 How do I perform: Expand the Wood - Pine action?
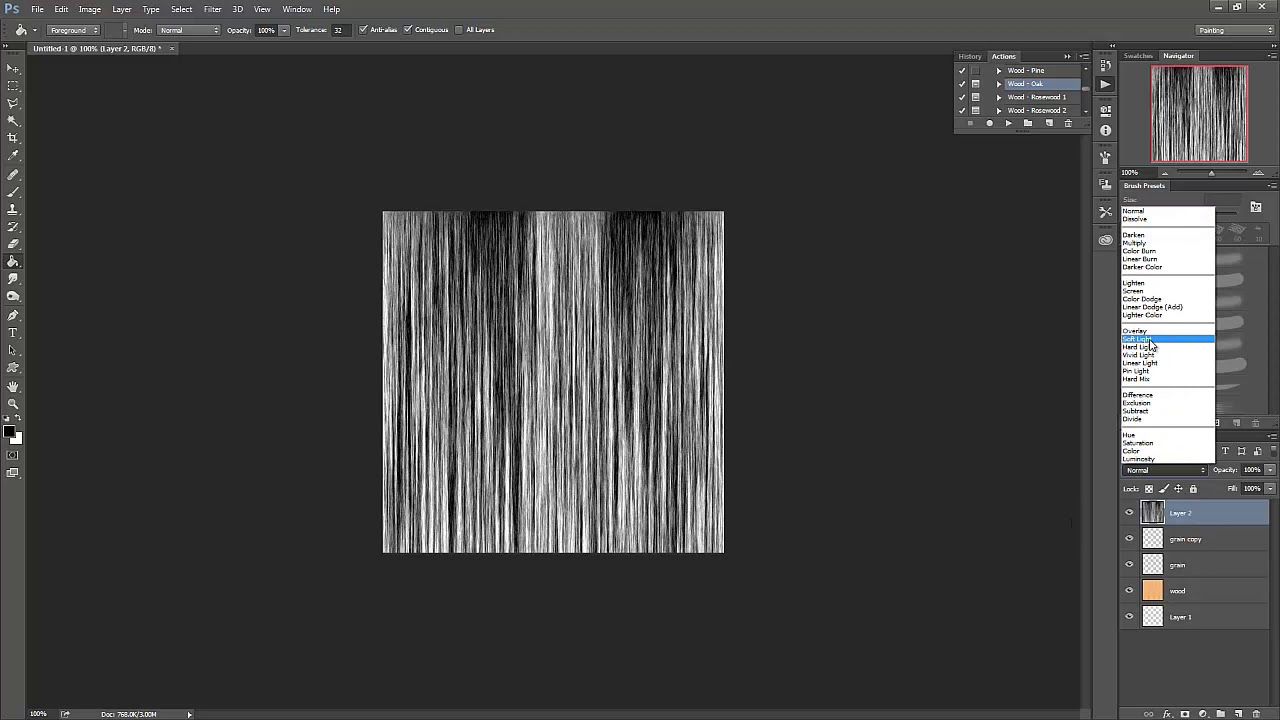tap(998, 71)
